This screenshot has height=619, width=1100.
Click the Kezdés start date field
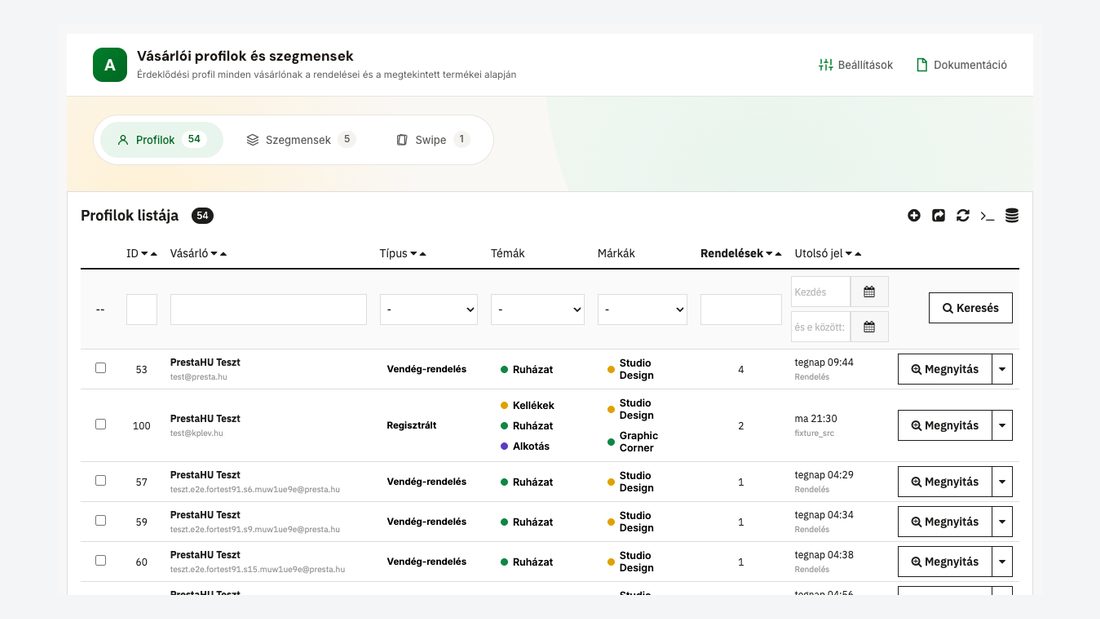(x=821, y=292)
